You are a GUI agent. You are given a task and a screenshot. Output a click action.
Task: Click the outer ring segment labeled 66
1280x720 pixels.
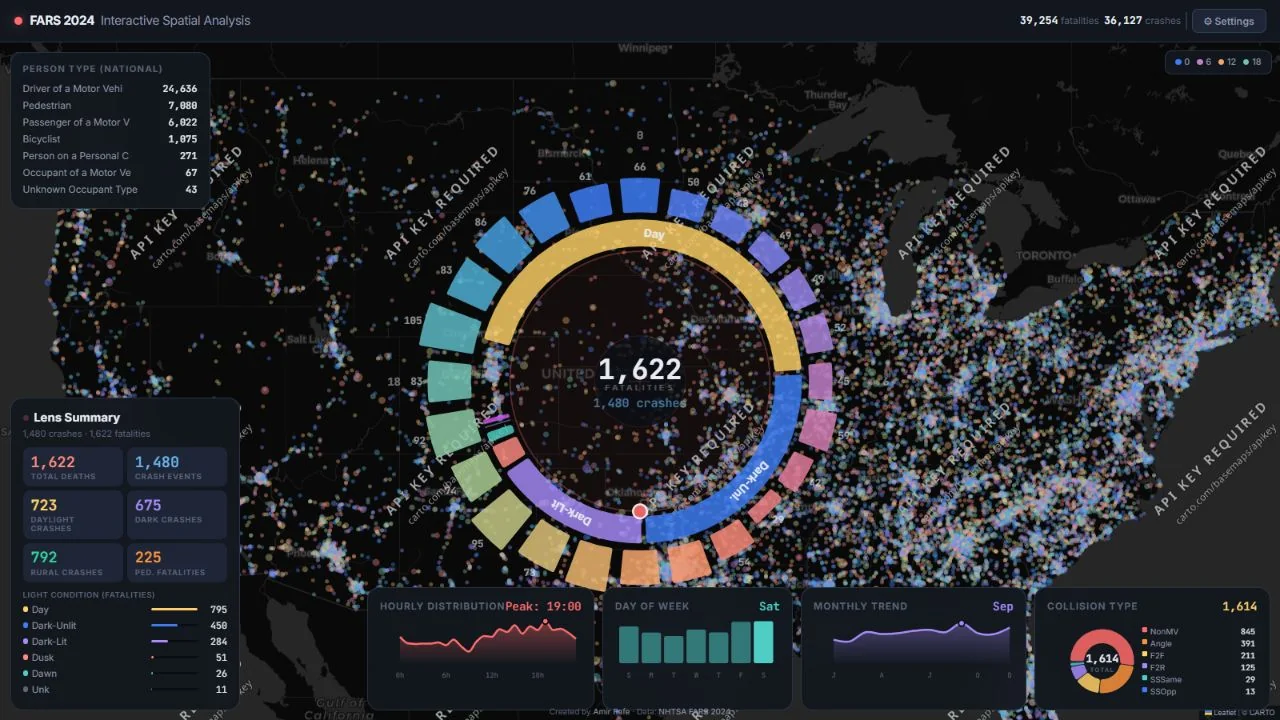[x=640, y=195]
